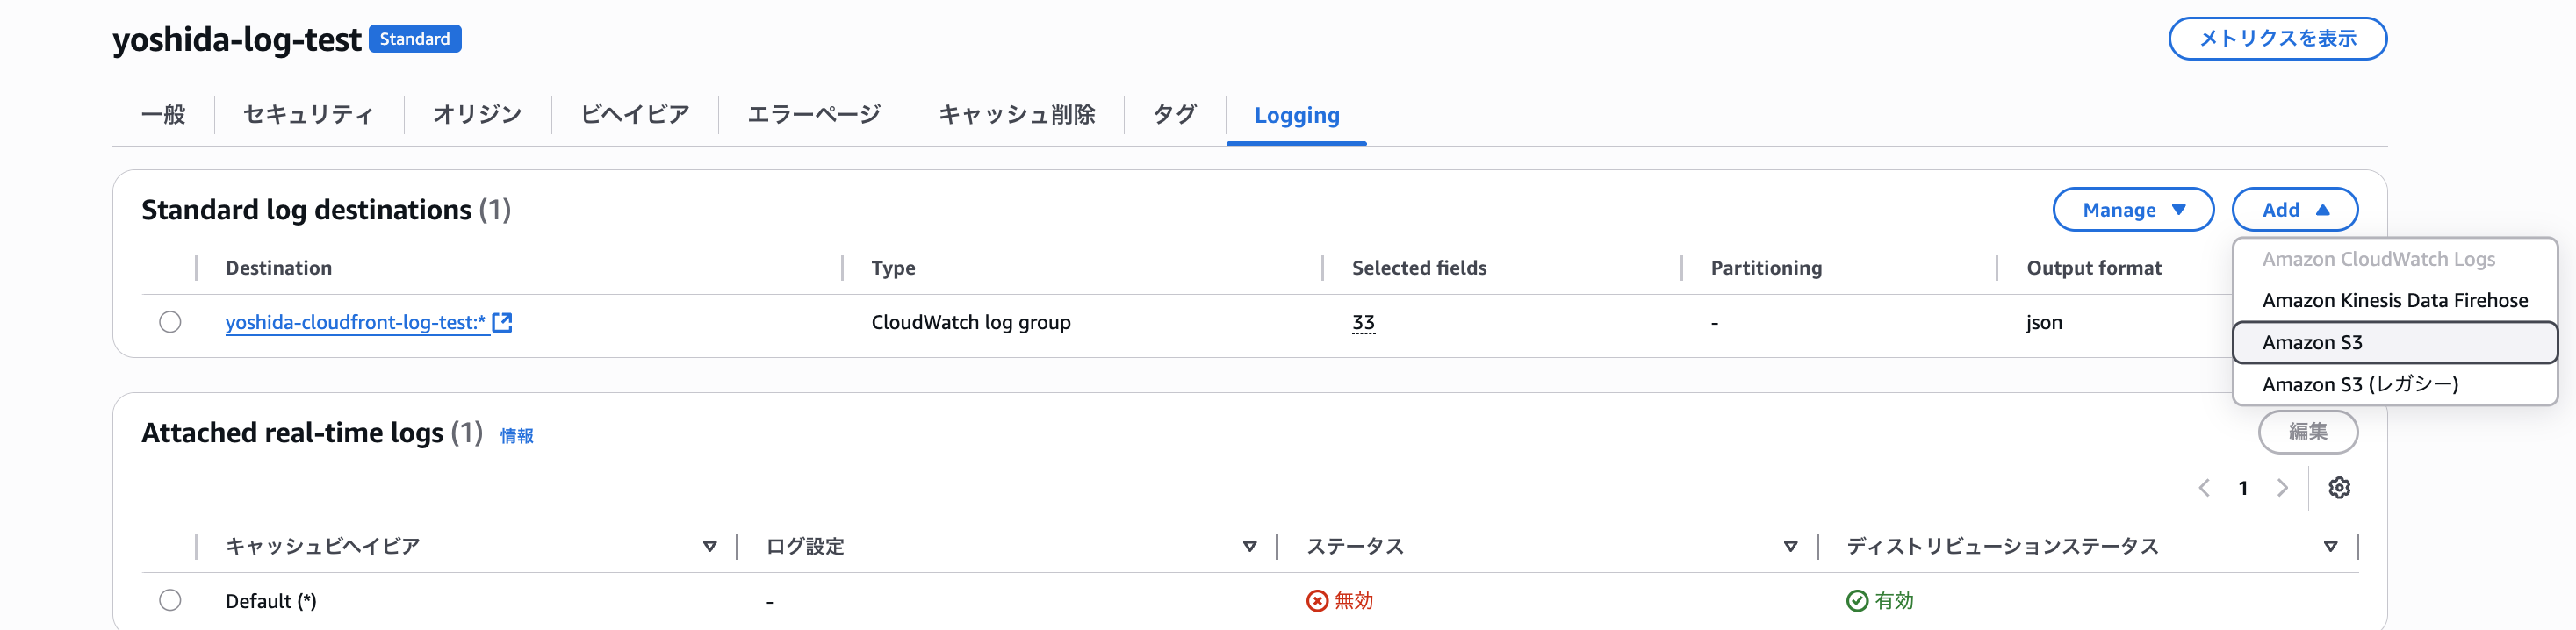Select the Default (*) behavior radio button
Viewport: 2576px width, 630px height.
(x=170, y=600)
